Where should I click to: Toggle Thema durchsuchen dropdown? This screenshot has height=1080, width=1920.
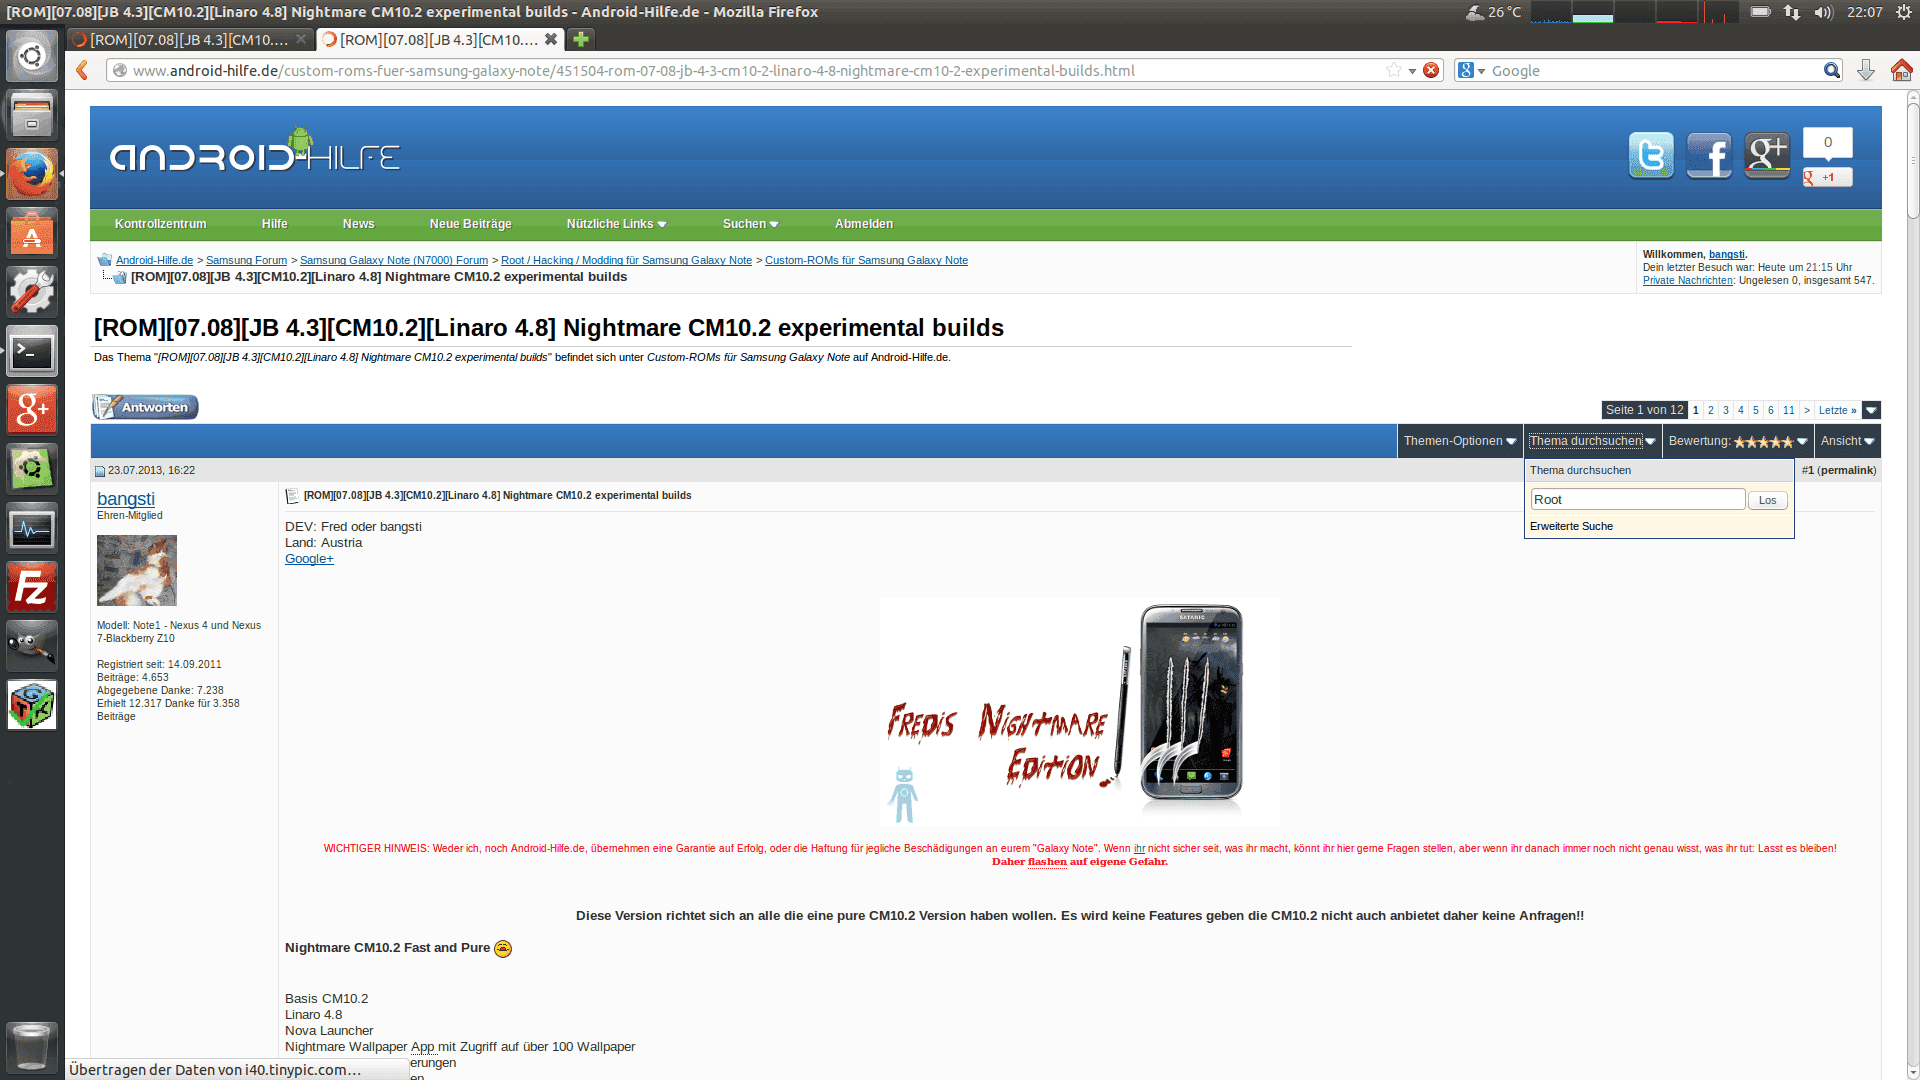pos(1592,441)
